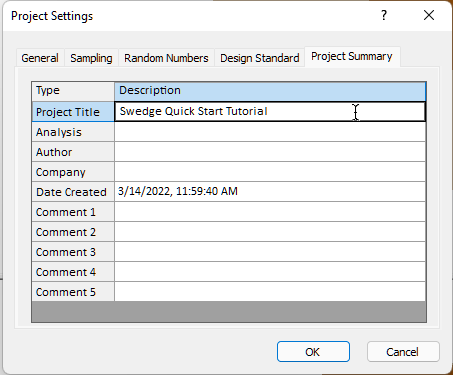Open the Sampling tab
453x375 pixels.
tap(91, 58)
